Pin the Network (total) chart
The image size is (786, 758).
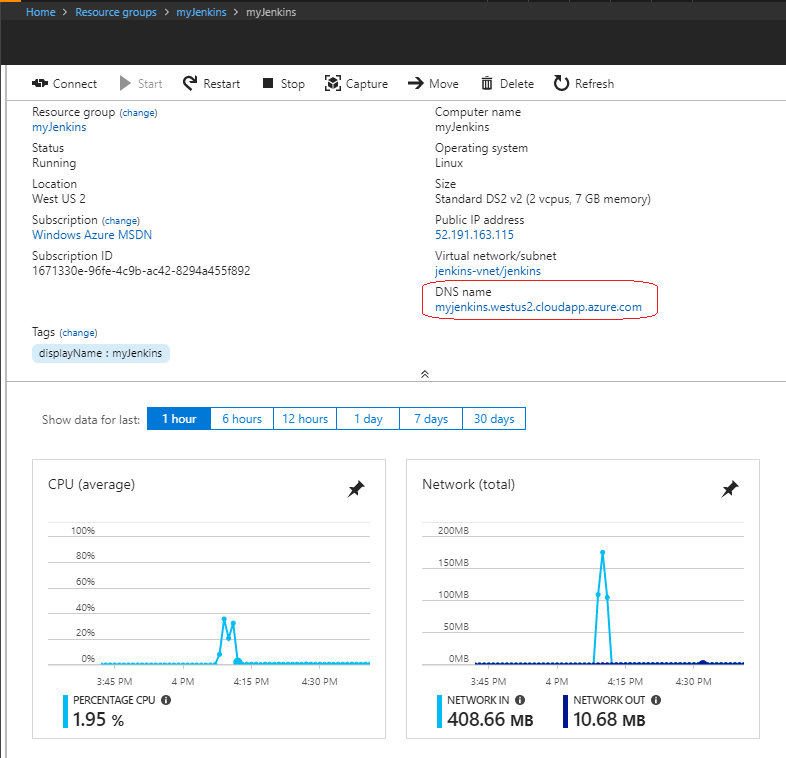[x=730, y=489]
